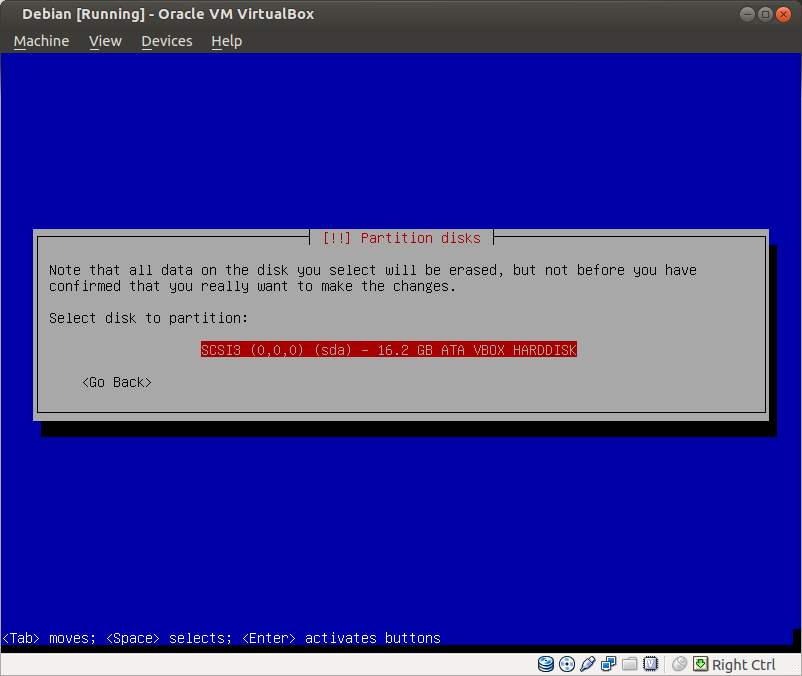Click the Right Ctrl host key label
The height and width of the screenshot is (676, 802).
coord(743,665)
